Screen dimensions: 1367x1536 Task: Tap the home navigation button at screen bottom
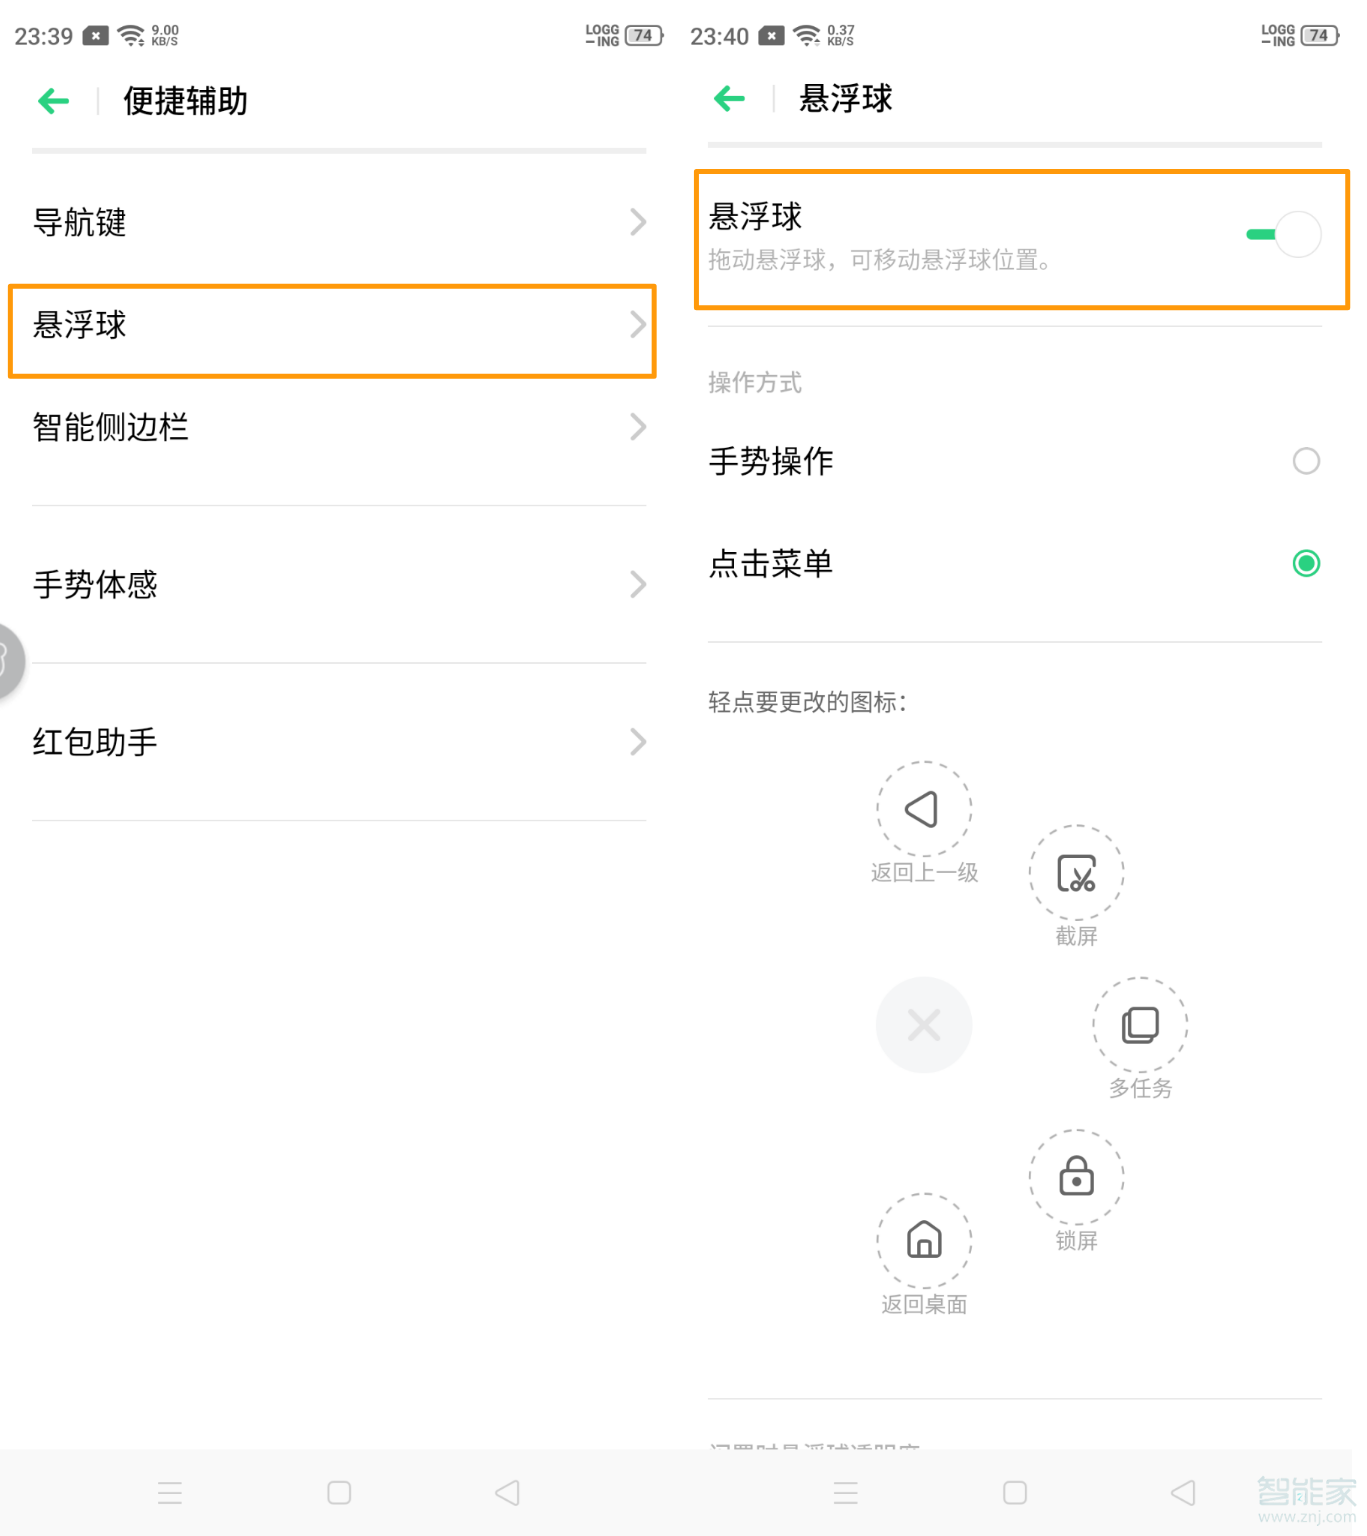336,1492
